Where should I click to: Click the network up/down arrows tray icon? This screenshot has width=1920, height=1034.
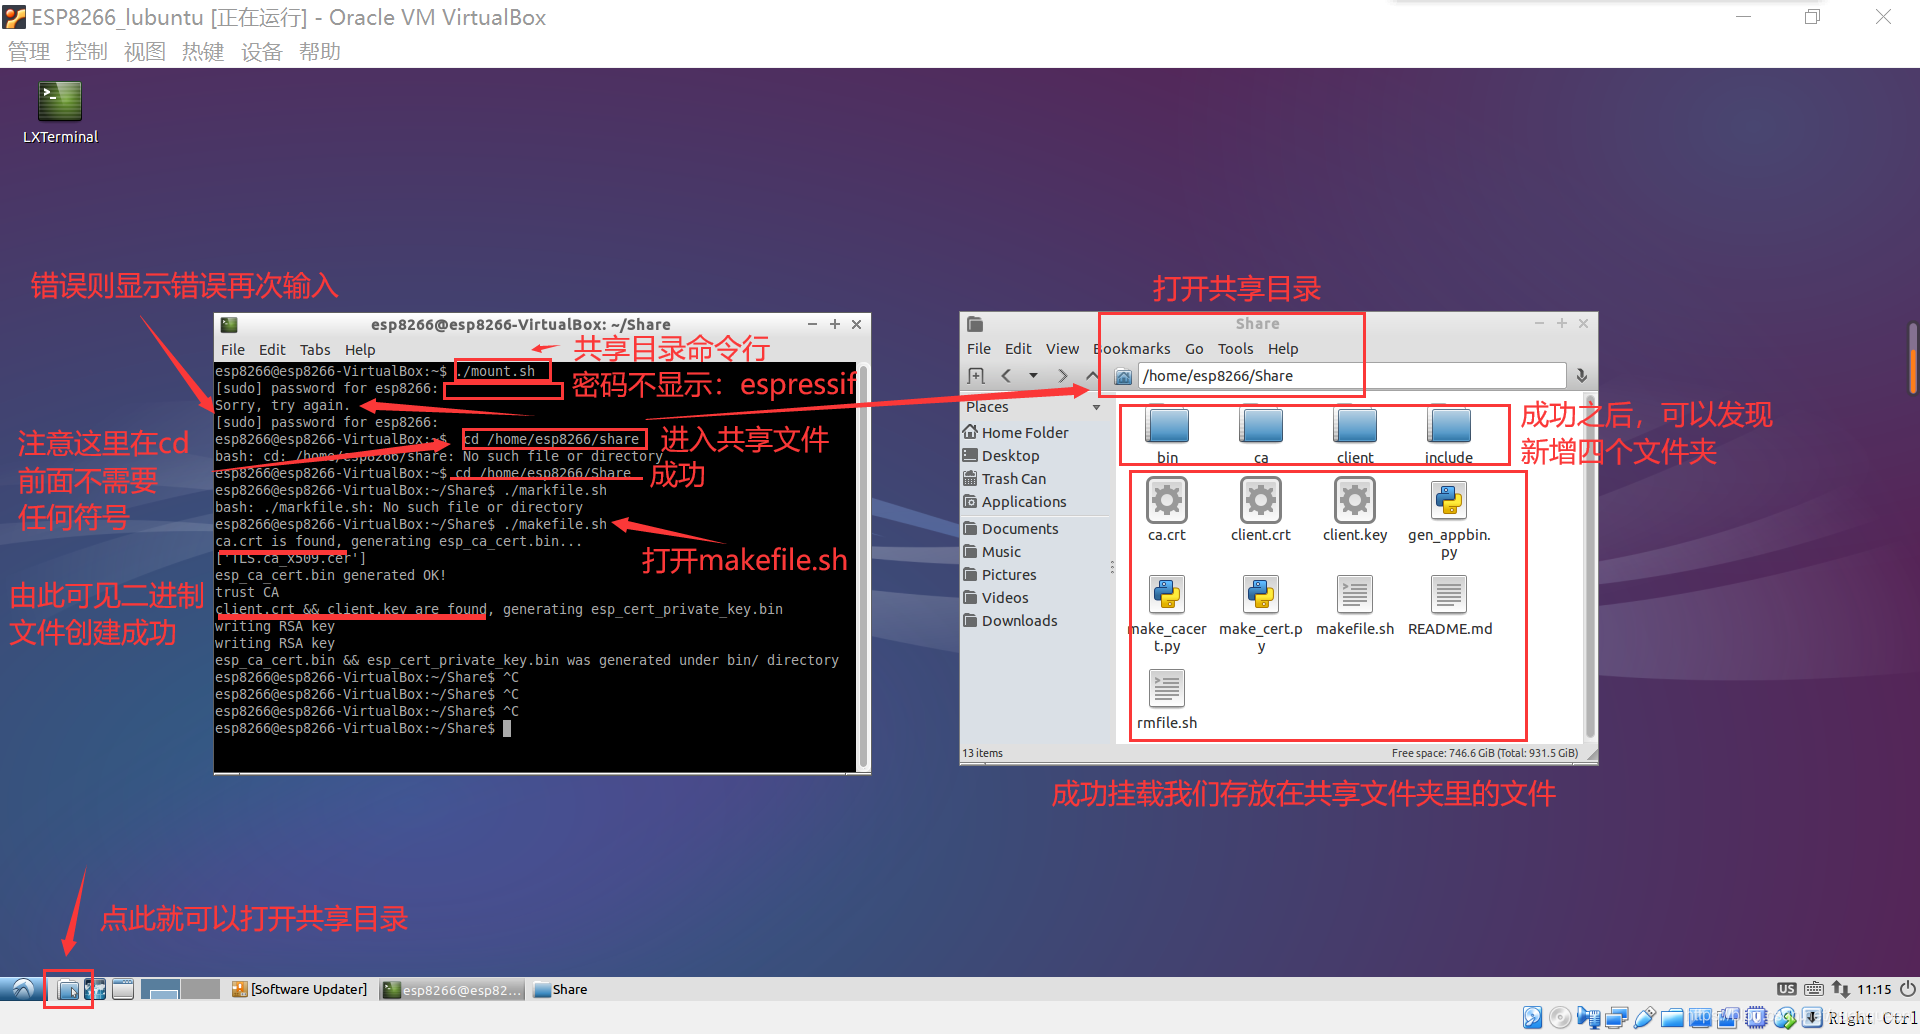[x=1840, y=989]
